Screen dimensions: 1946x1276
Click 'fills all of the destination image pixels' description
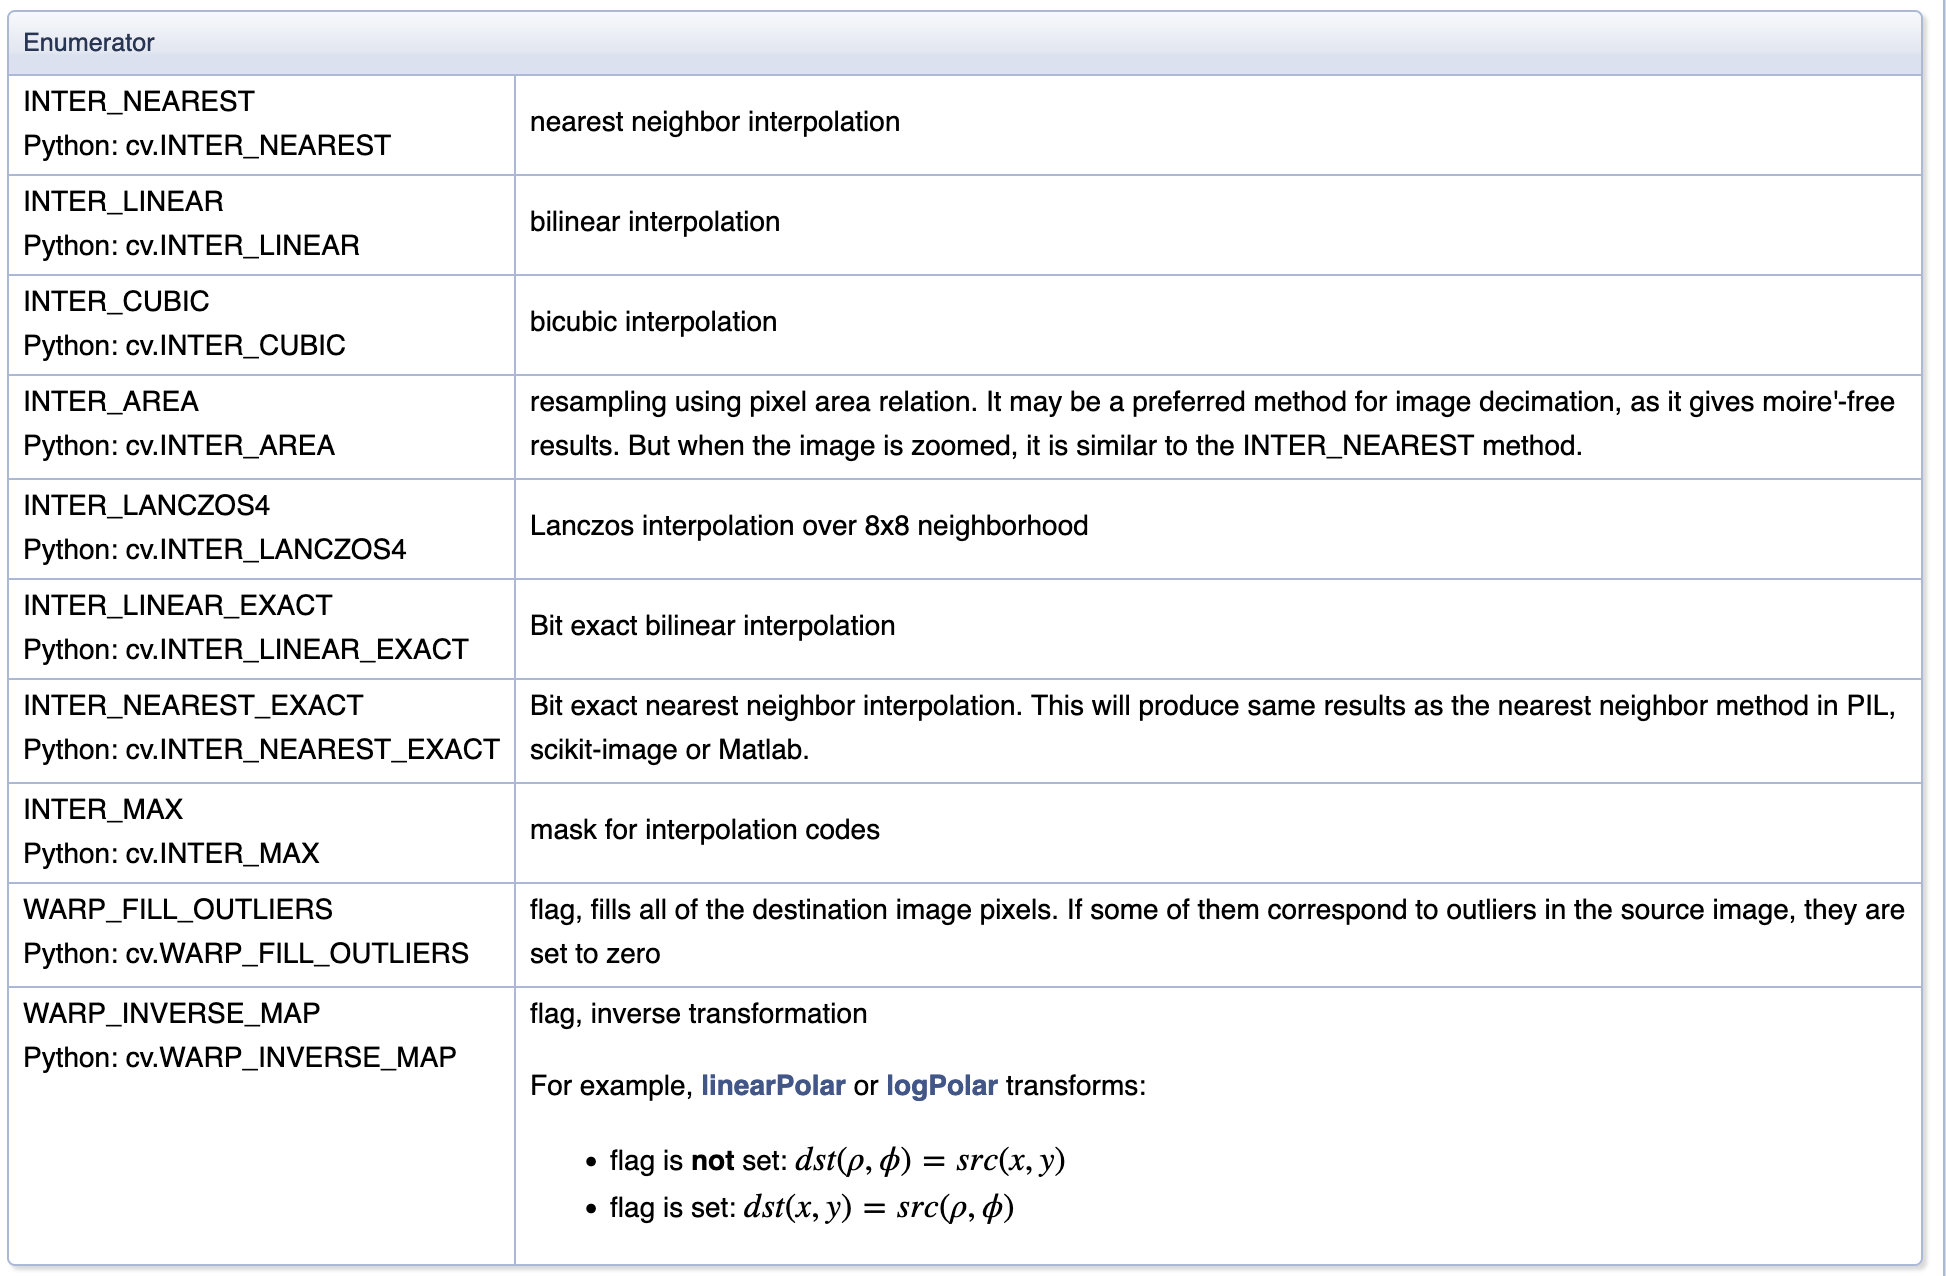point(1217,932)
